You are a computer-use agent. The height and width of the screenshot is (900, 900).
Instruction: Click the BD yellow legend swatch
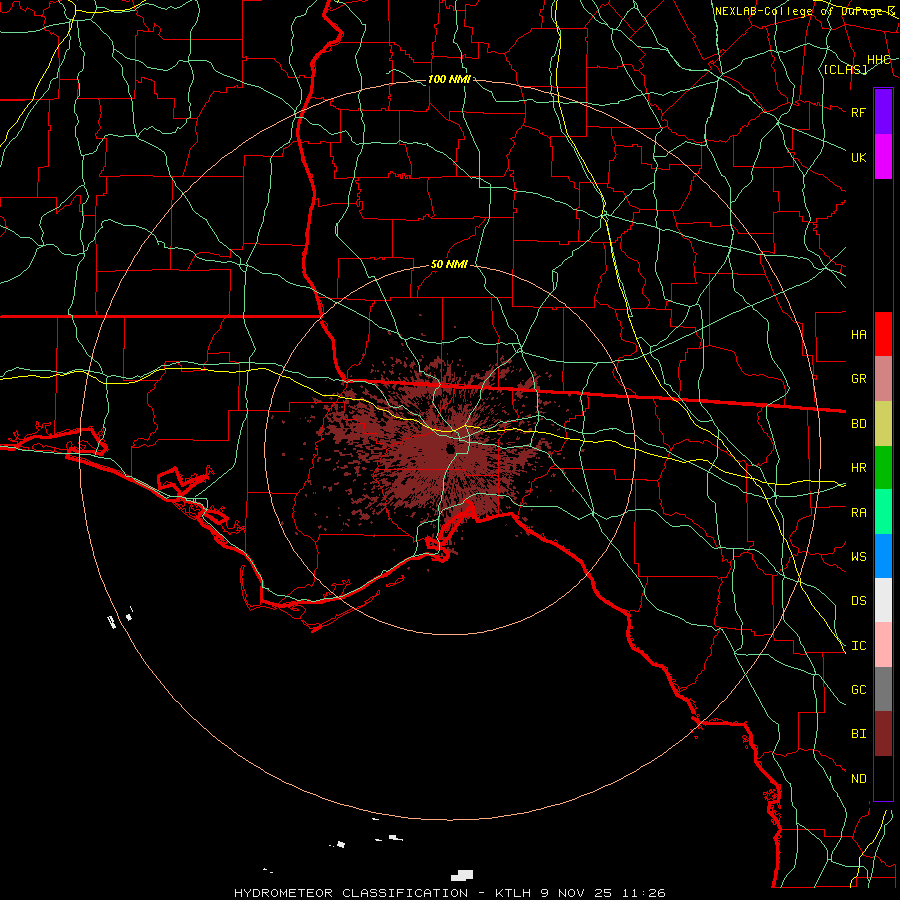(x=883, y=423)
